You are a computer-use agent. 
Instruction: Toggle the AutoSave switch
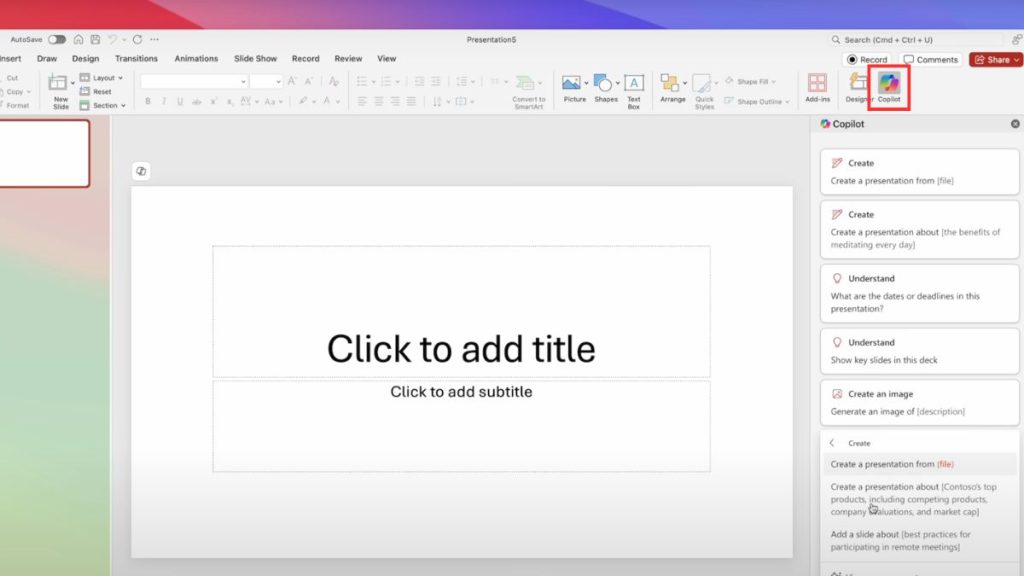point(57,40)
